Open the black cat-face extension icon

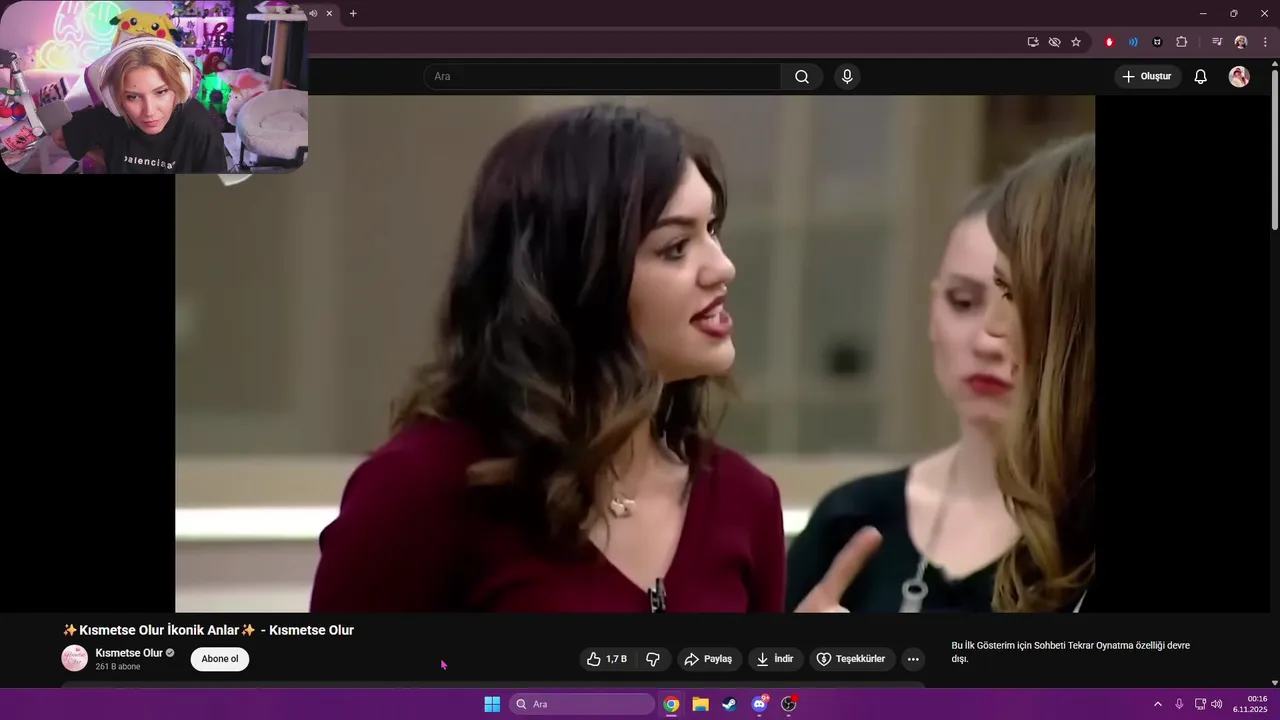point(1157,42)
